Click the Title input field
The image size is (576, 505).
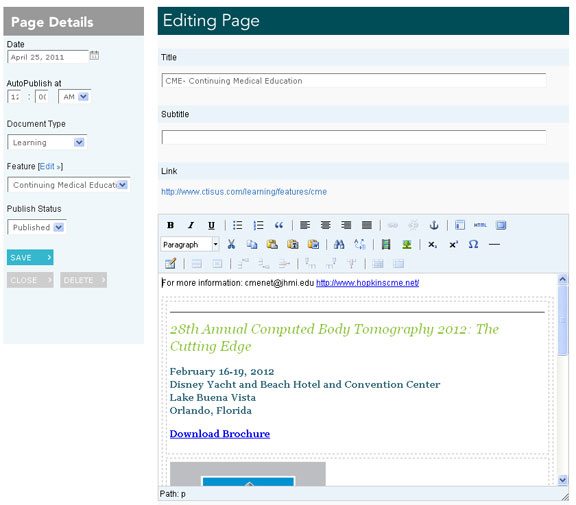click(x=354, y=80)
